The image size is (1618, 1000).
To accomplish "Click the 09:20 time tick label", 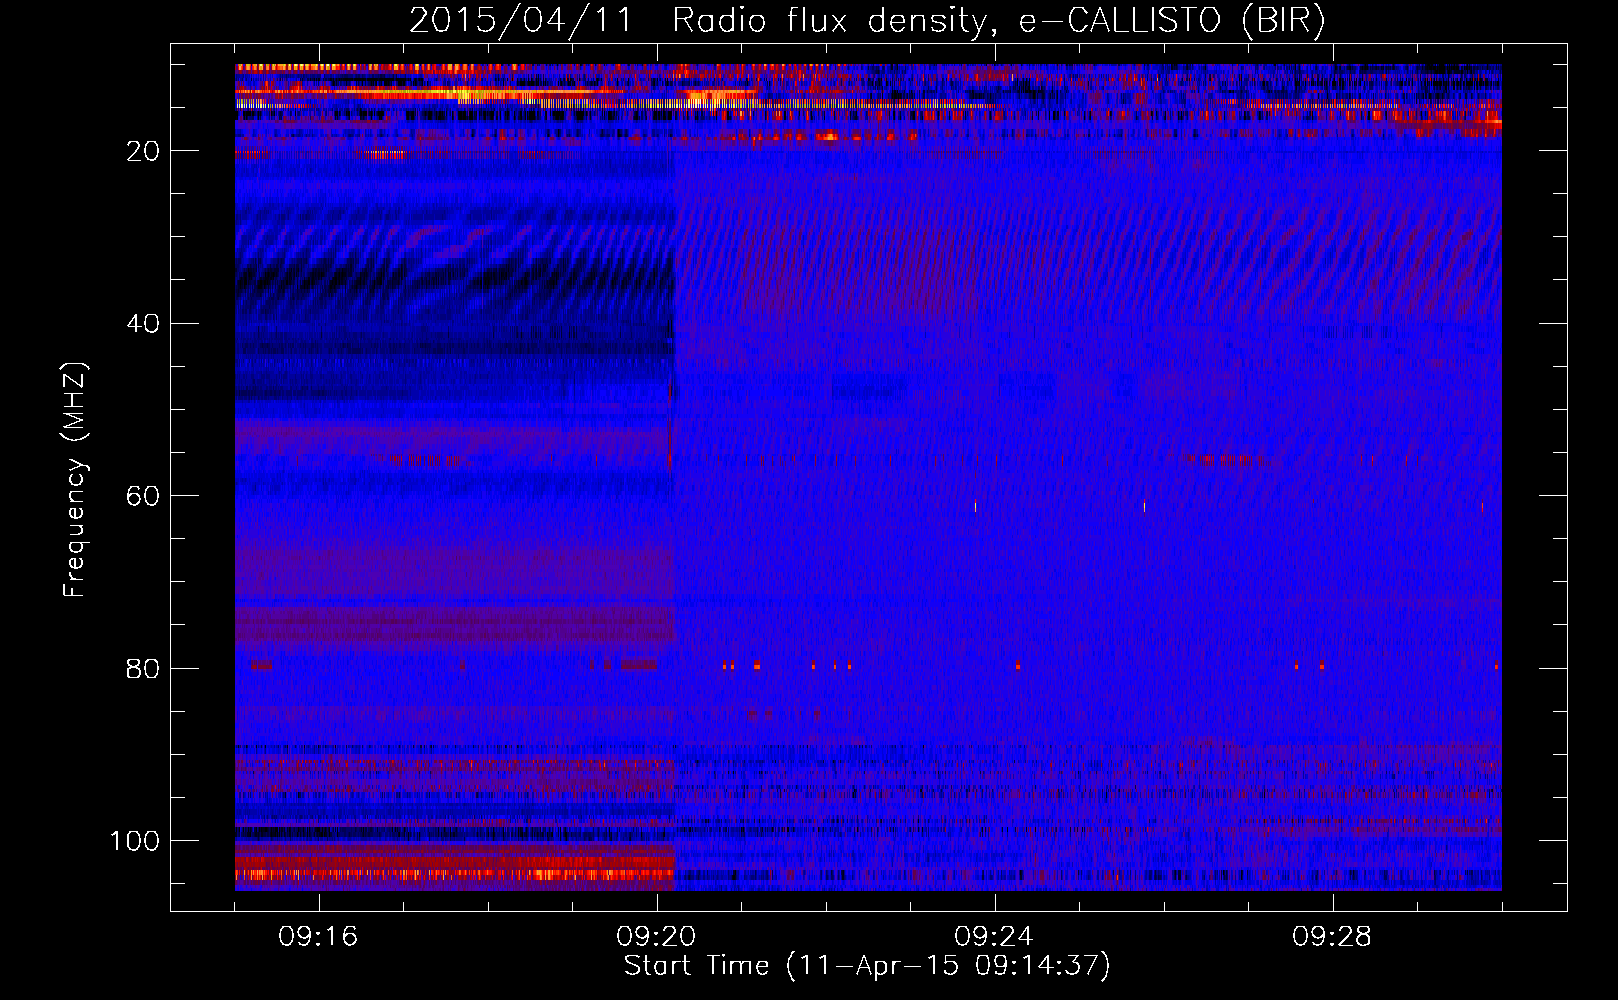I will point(656,937).
